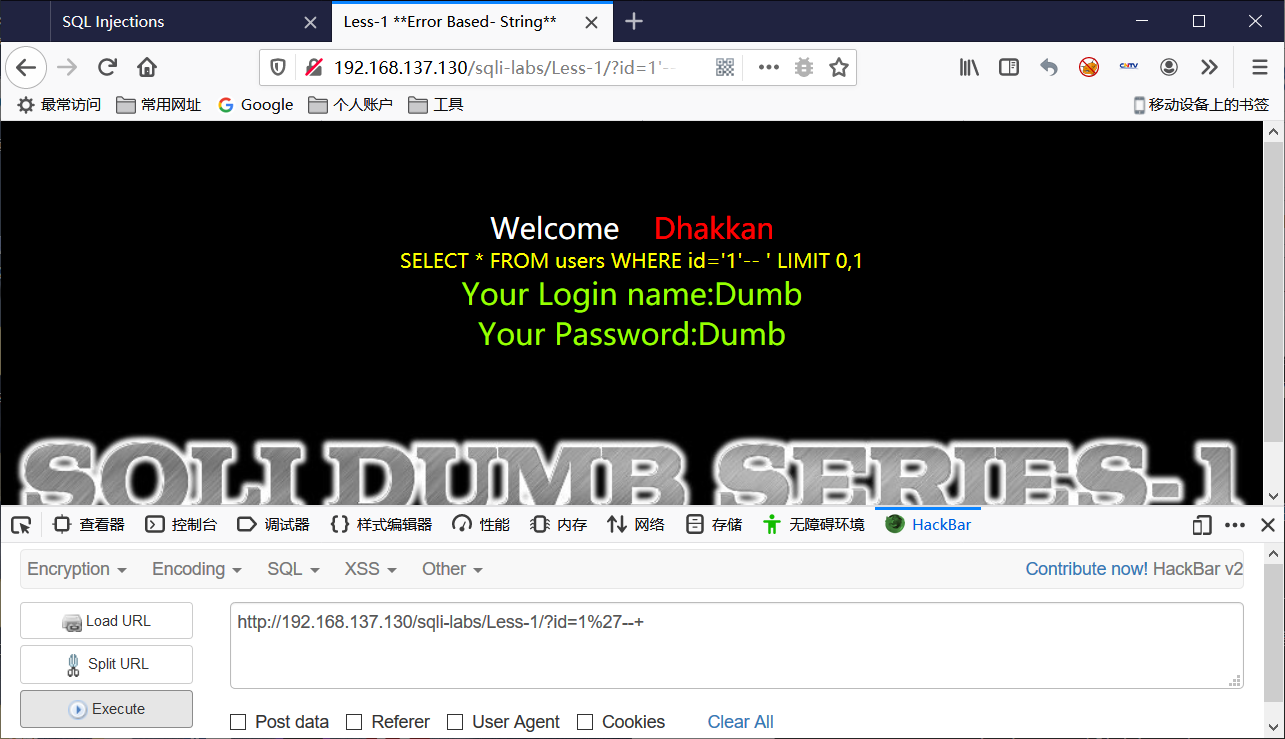
Task: Expand the Encryption dropdown
Action: tap(77, 569)
